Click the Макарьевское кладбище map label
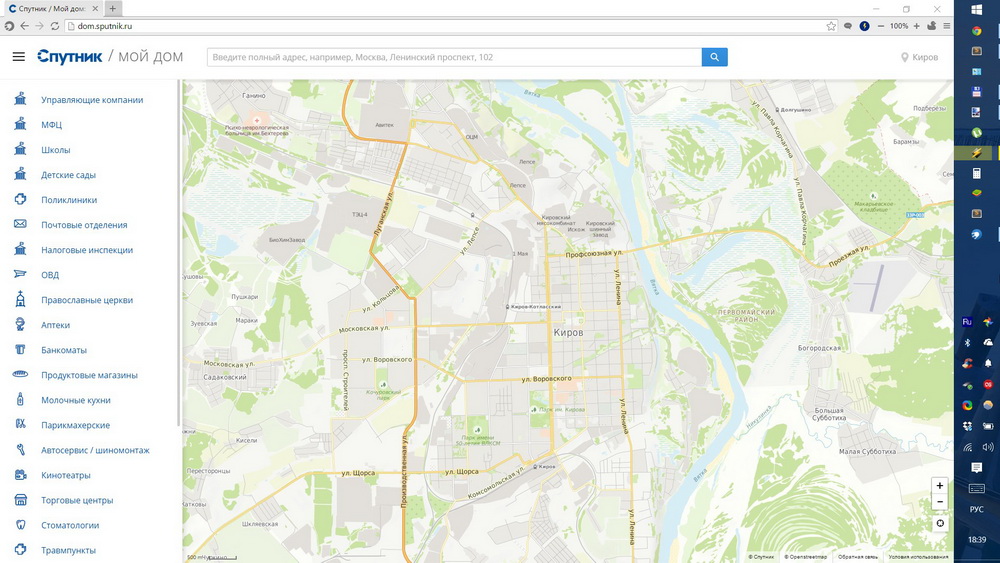The height and width of the screenshot is (563, 1000). pos(874,207)
